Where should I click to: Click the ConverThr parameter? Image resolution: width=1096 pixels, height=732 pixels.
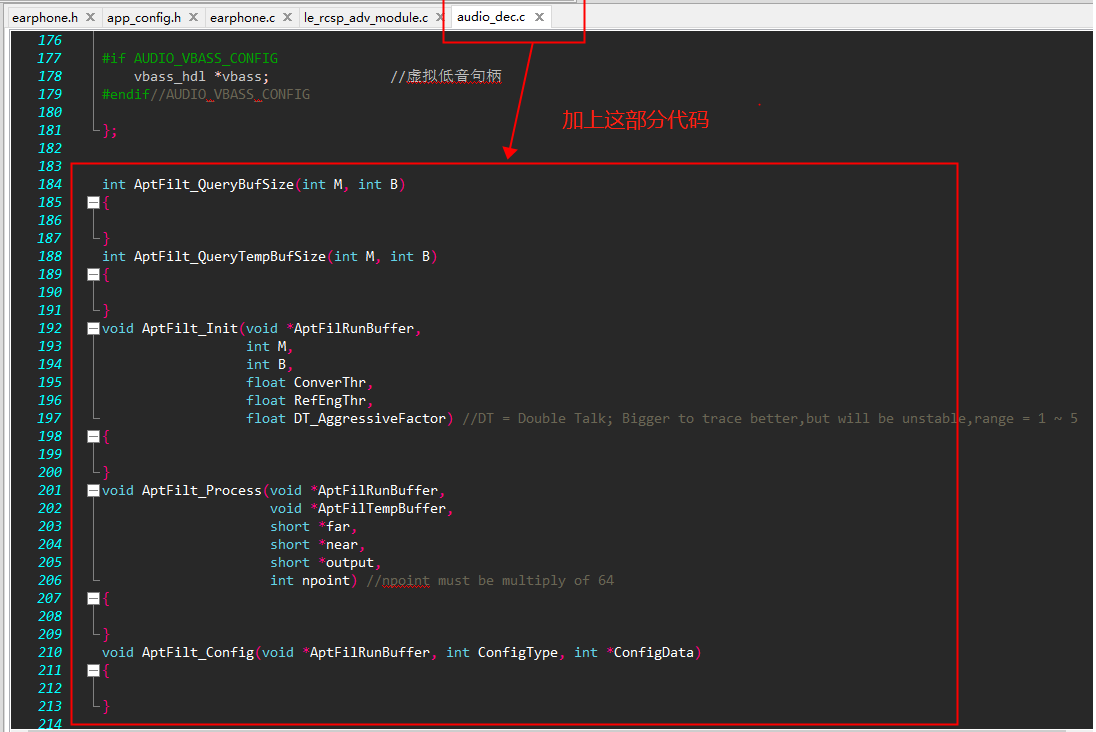[329, 382]
